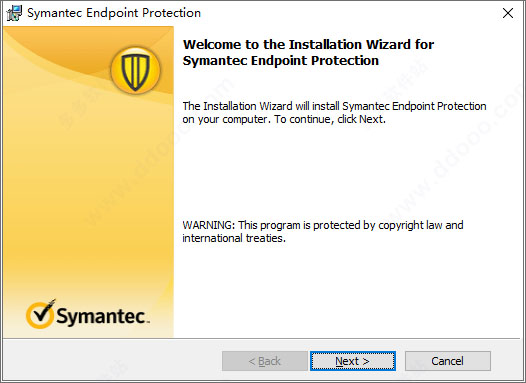Click the 'Welcome to the Installation Wizard' heading
The width and height of the screenshot is (526, 383).
(x=308, y=44)
